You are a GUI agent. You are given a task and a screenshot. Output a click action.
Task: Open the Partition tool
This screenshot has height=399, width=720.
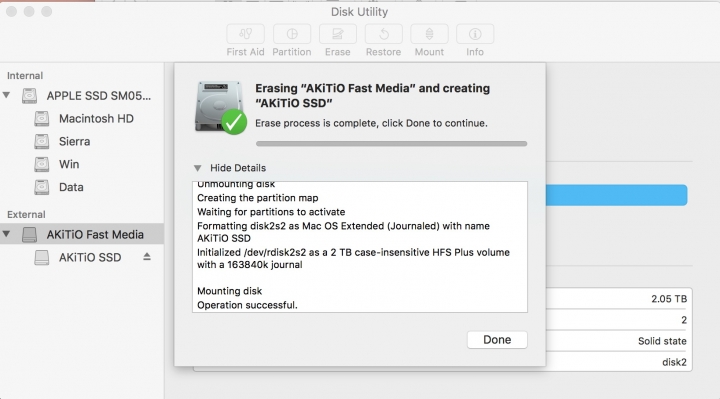click(x=292, y=34)
